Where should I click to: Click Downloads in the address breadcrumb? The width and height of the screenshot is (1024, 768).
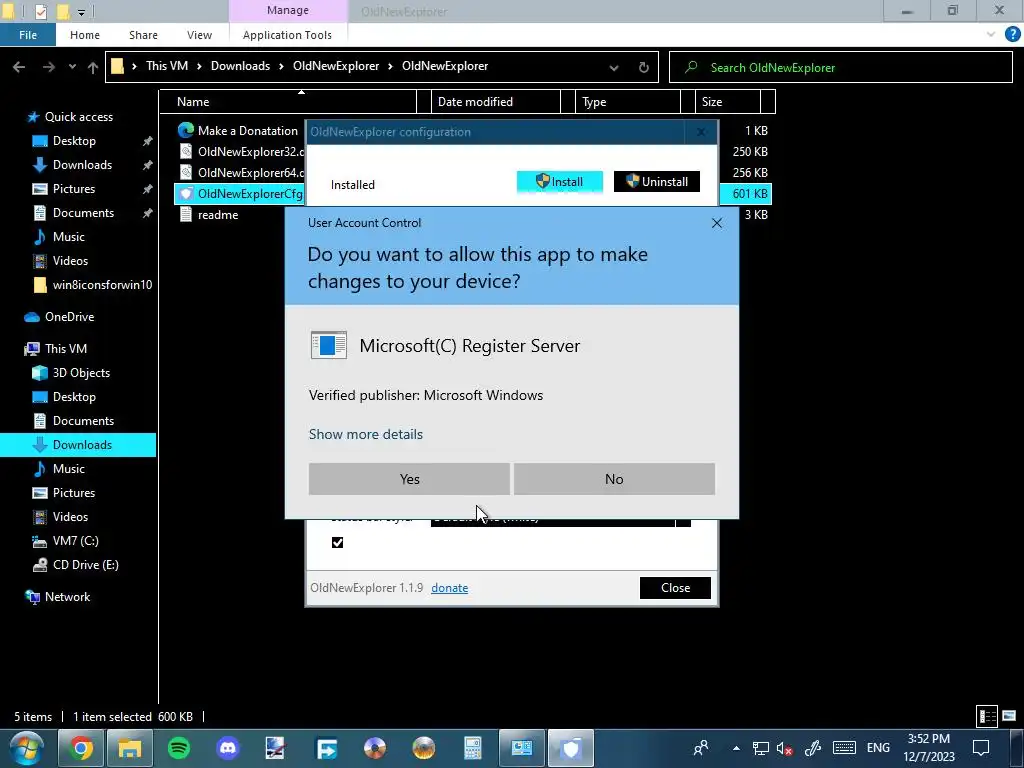point(240,66)
